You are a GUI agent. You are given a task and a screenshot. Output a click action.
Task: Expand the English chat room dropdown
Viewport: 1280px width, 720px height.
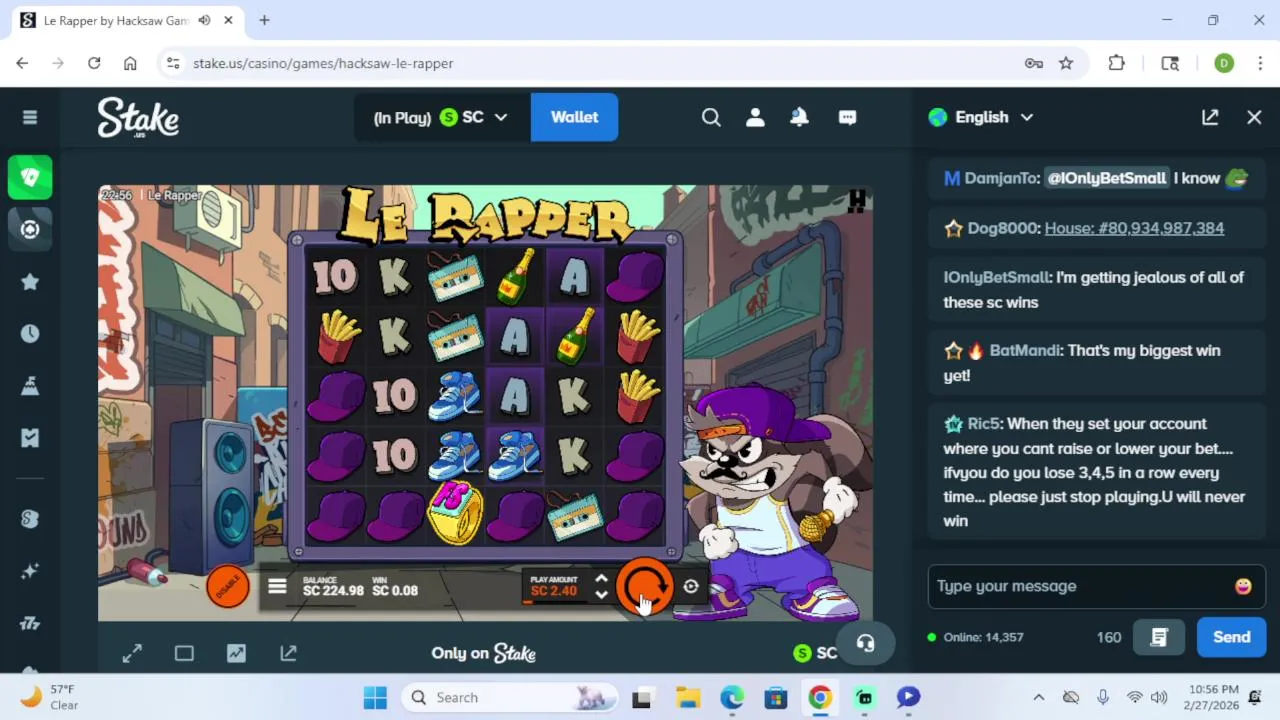[981, 117]
